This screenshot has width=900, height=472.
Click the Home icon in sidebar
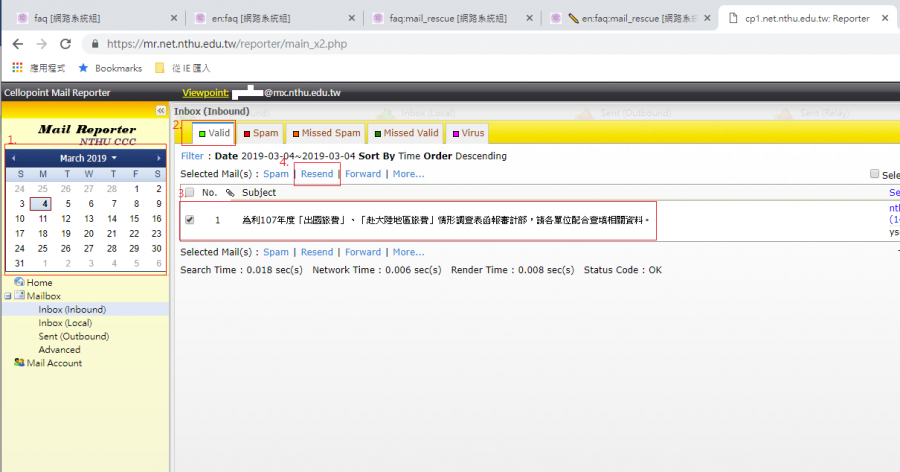click(x=19, y=283)
